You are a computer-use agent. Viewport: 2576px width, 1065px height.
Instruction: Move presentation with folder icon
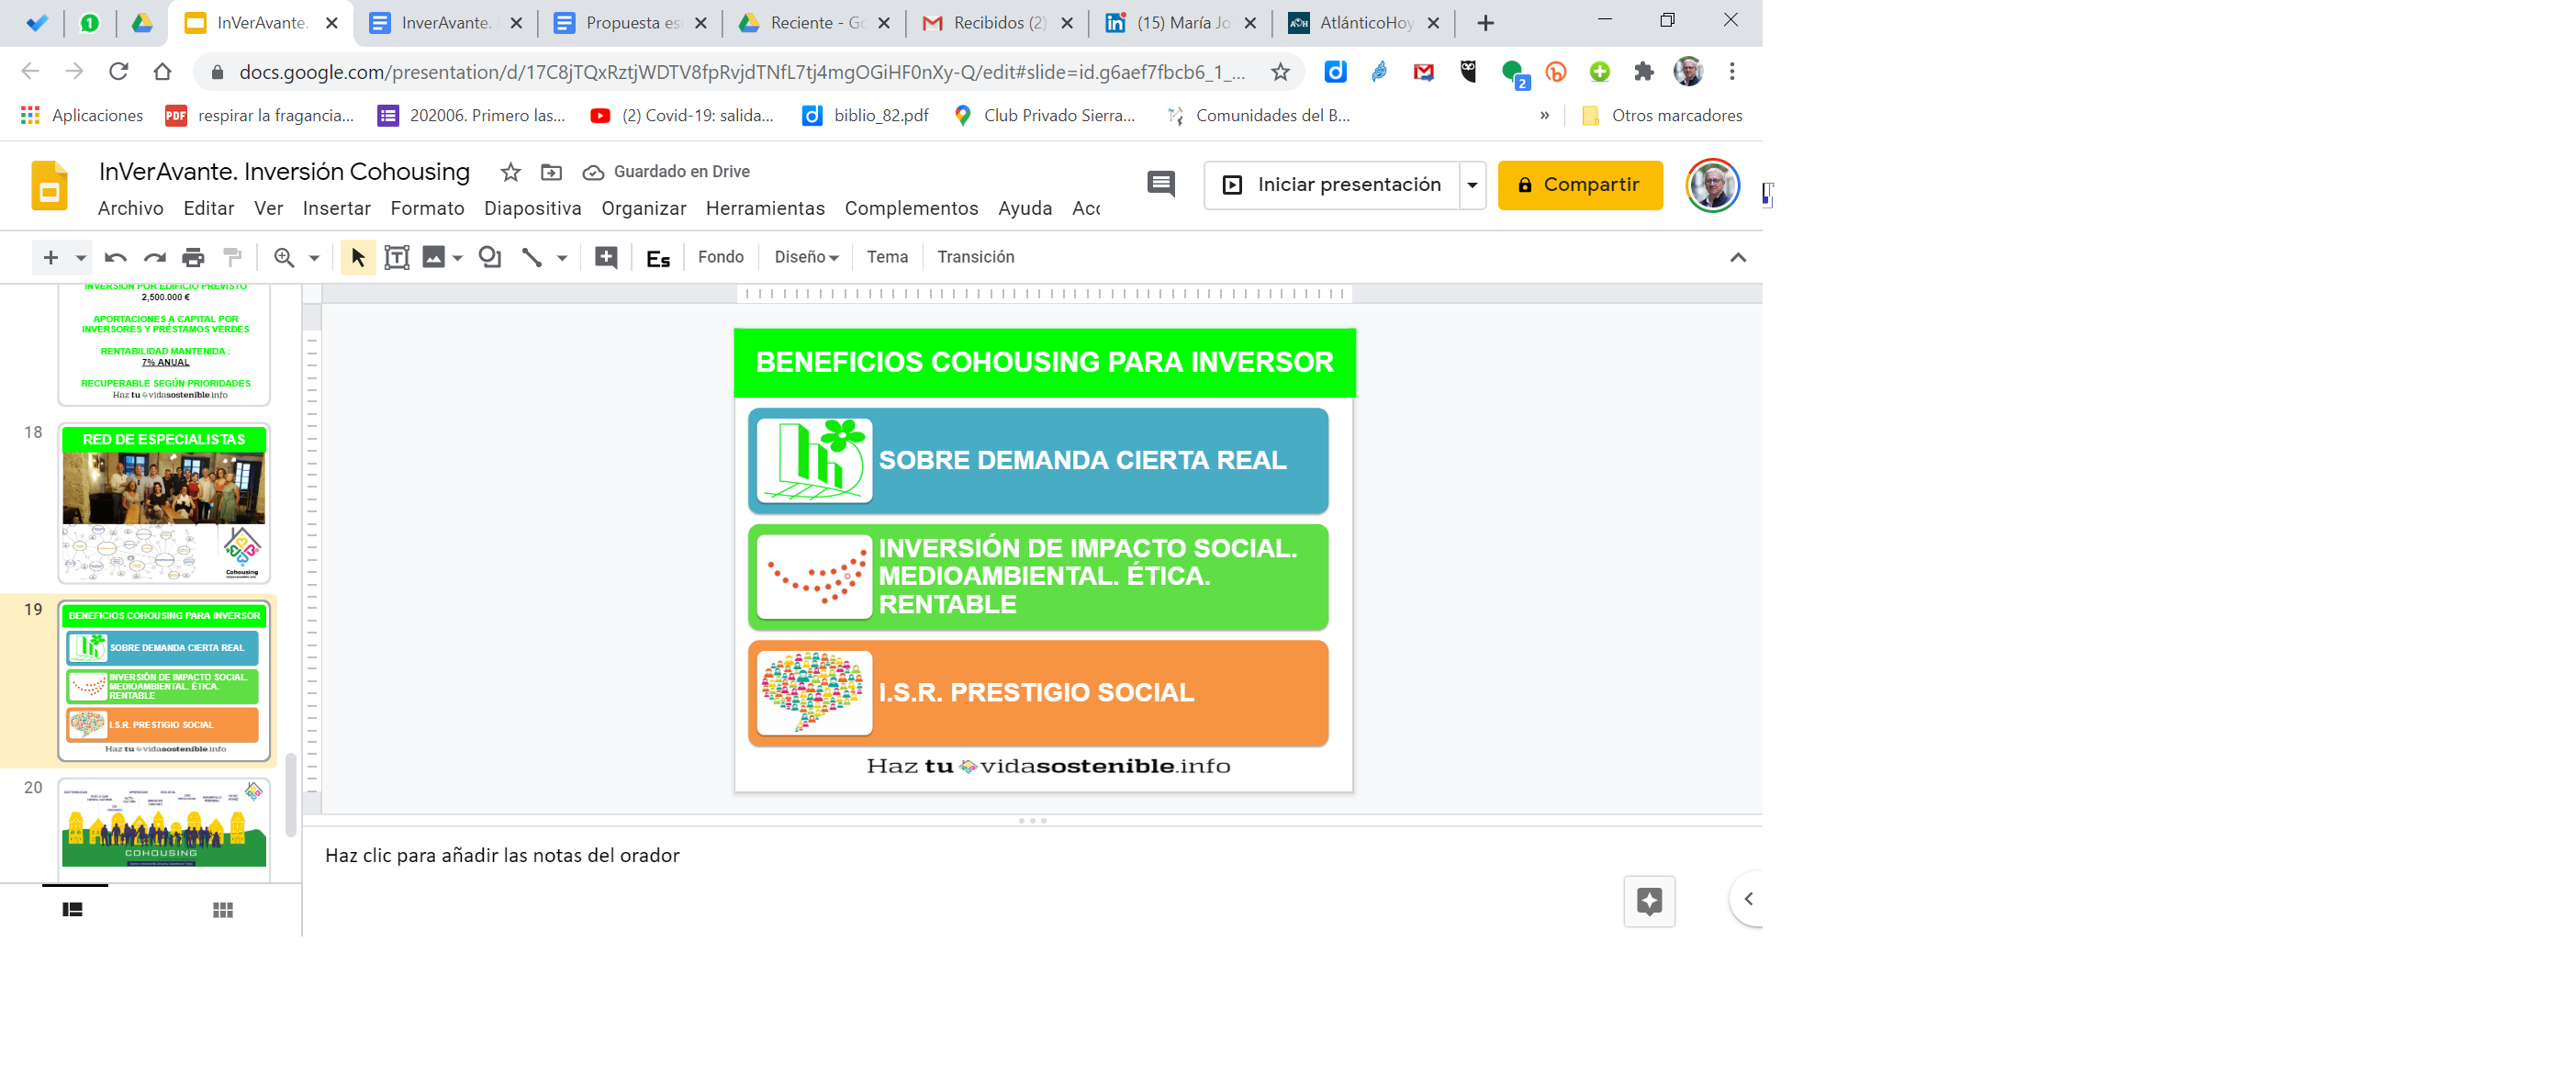551,172
